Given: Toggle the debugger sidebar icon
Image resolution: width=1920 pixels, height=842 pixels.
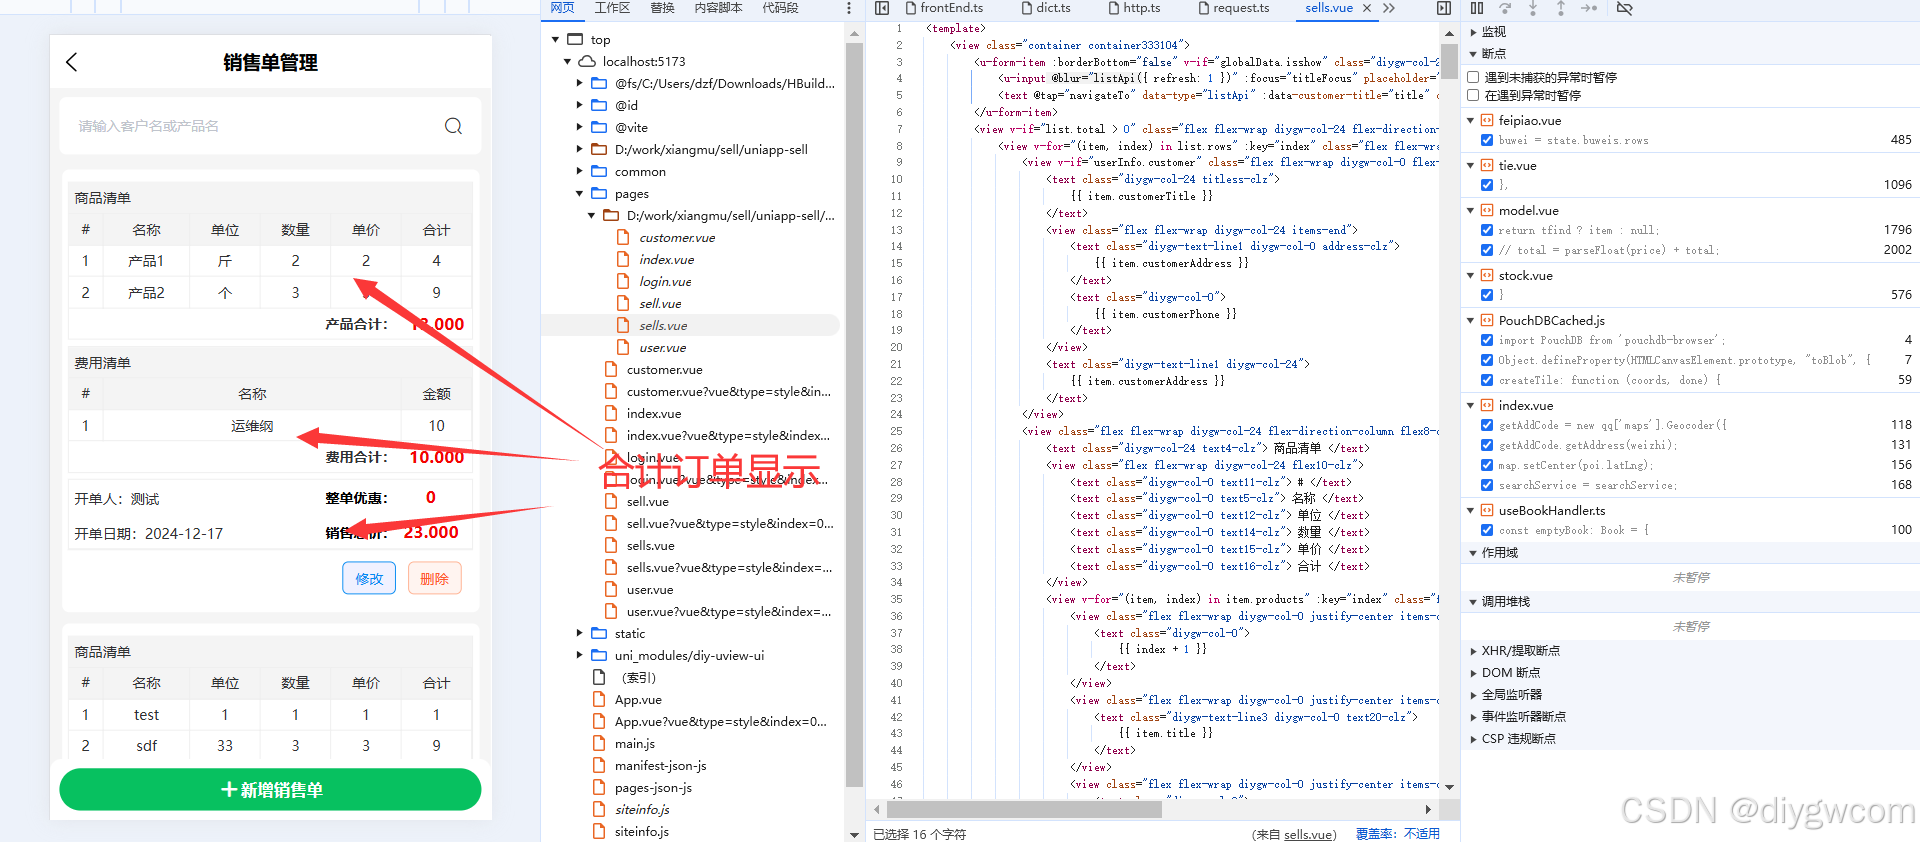Looking at the screenshot, I should (1444, 8).
